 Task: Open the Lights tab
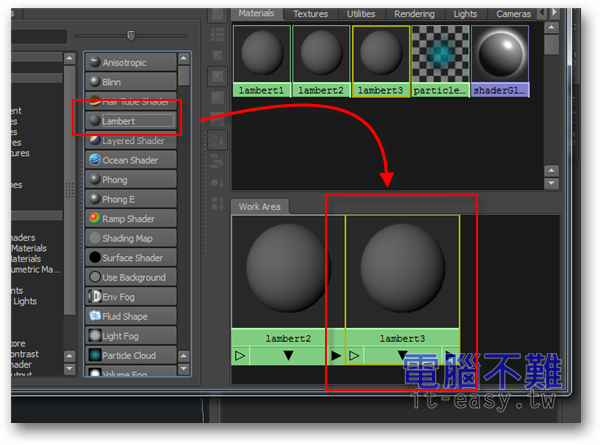[465, 14]
